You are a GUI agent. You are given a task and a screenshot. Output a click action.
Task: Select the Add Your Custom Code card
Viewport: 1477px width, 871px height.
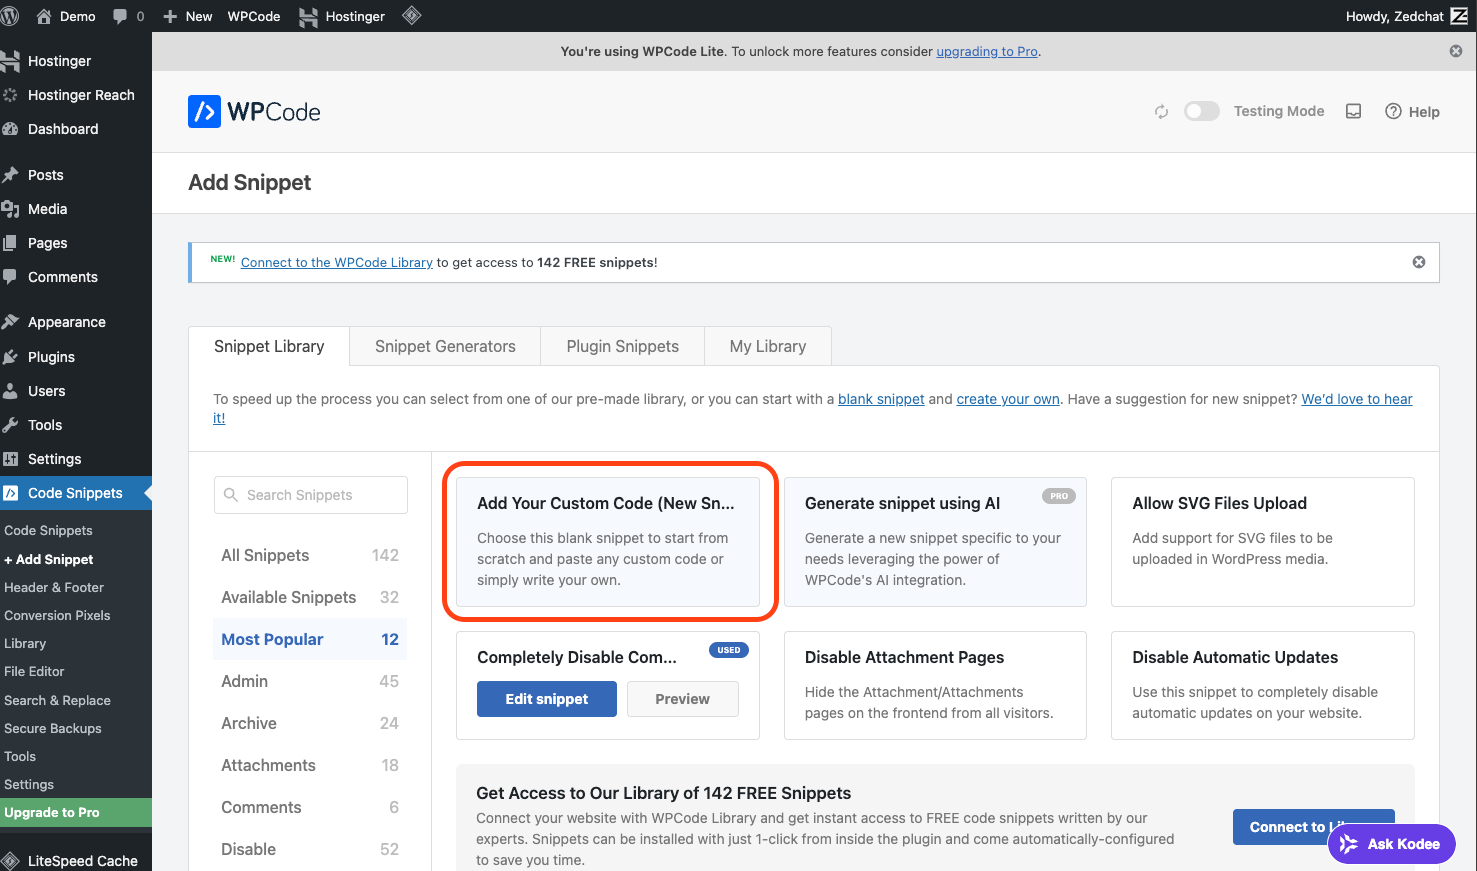pos(608,541)
